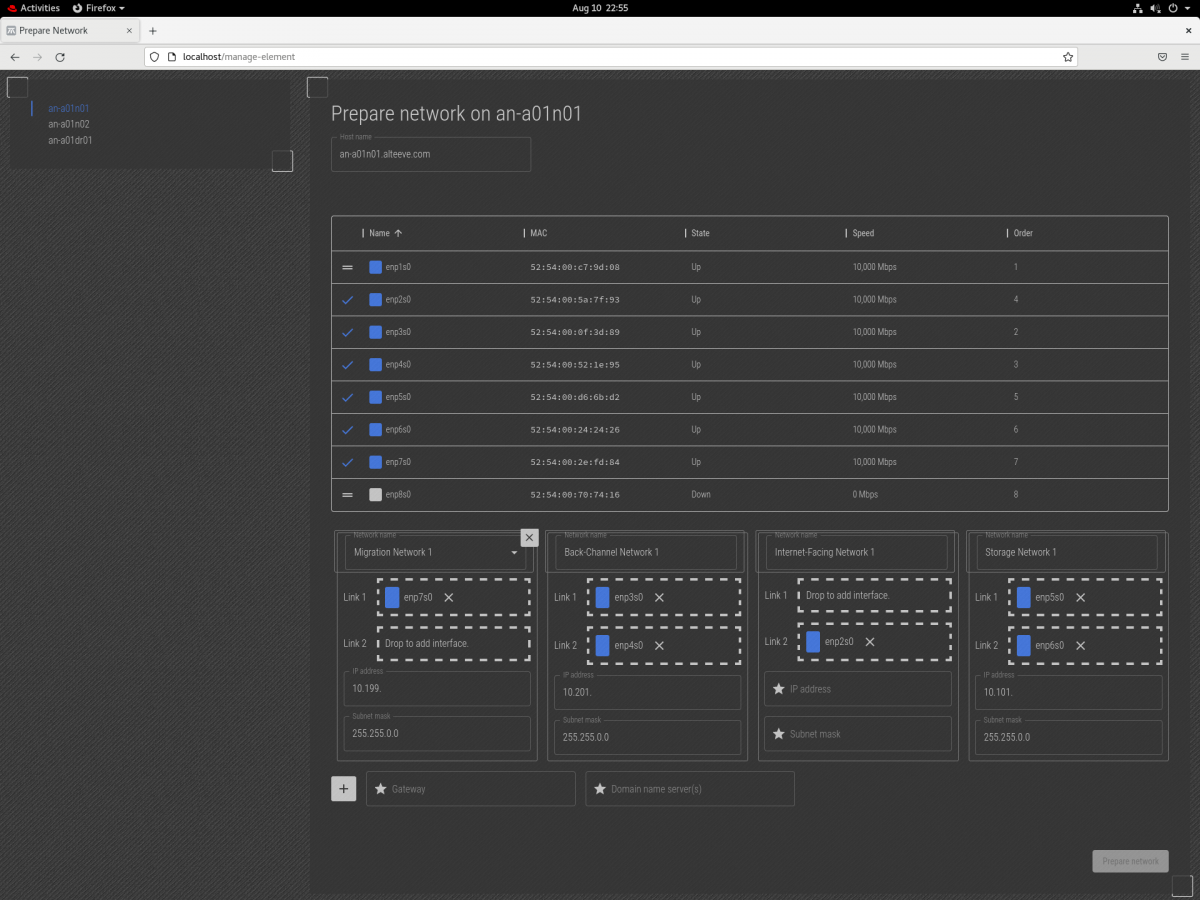Remove enp6s0 from Storage Network Link 2

tap(1080, 646)
